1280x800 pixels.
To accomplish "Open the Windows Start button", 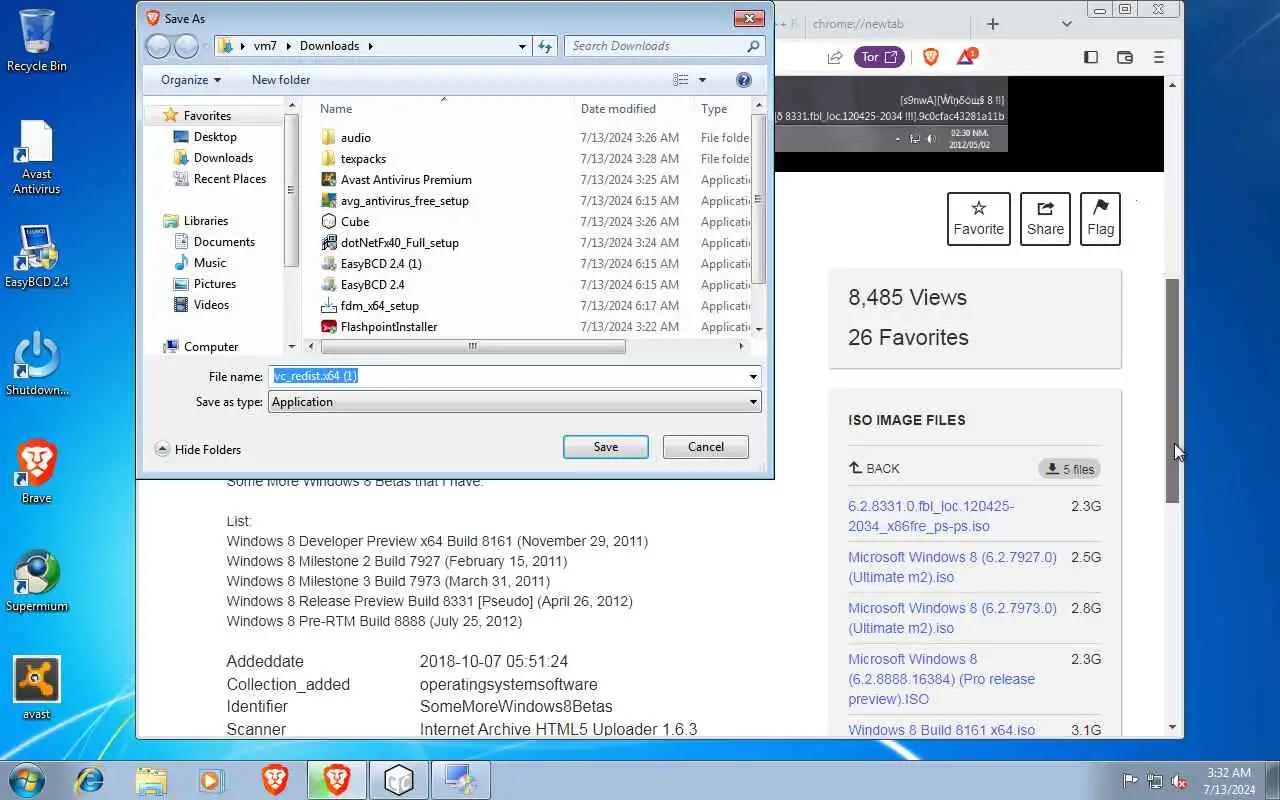I will point(27,779).
